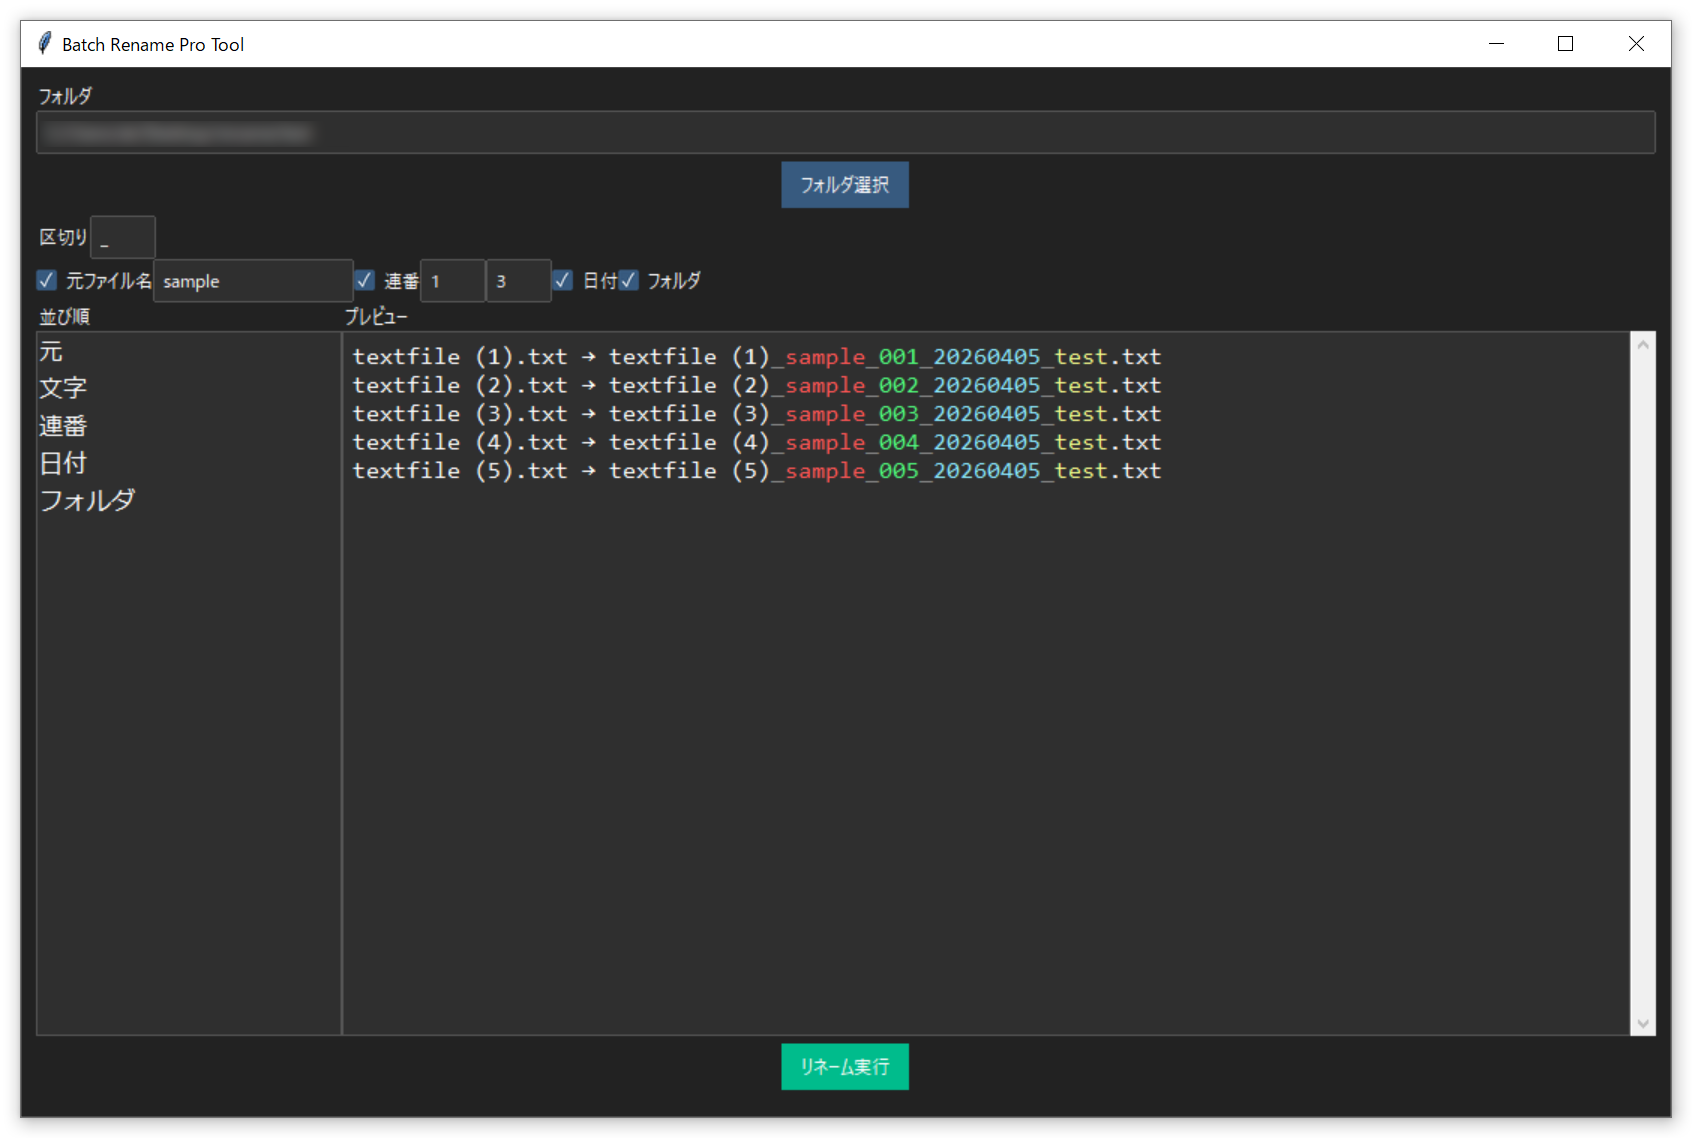Viewport: 1692px width, 1138px height.
Task: Click the sample text input field
Action: coord(253,281)
